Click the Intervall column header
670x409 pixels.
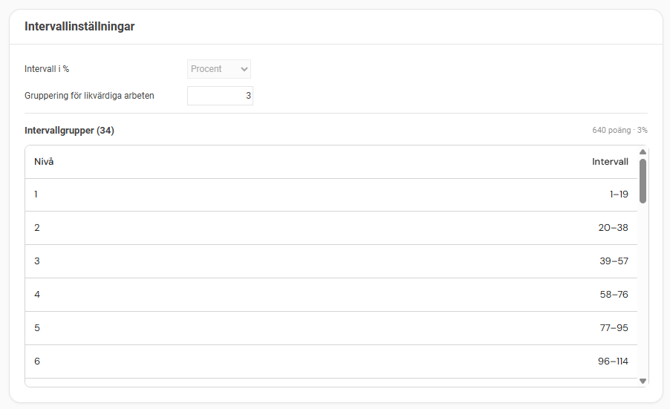(610, 162)
